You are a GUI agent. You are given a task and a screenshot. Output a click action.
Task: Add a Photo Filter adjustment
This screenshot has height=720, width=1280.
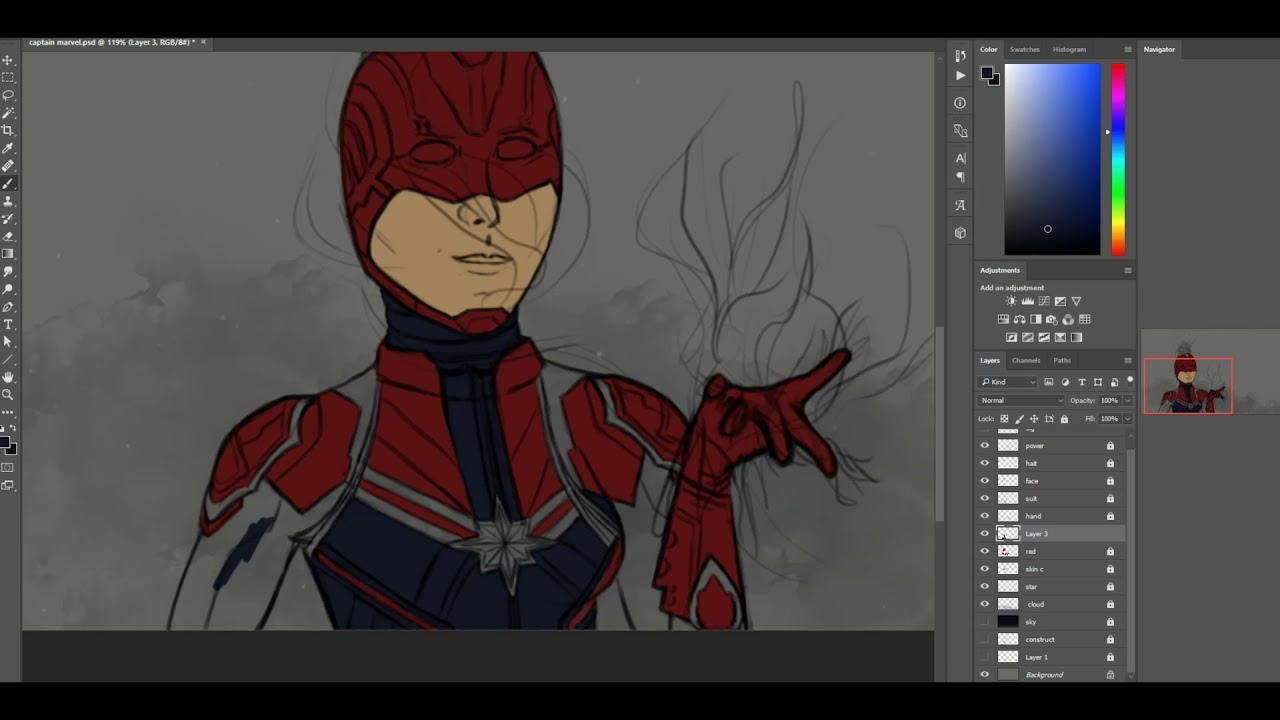click(1052, 319)
